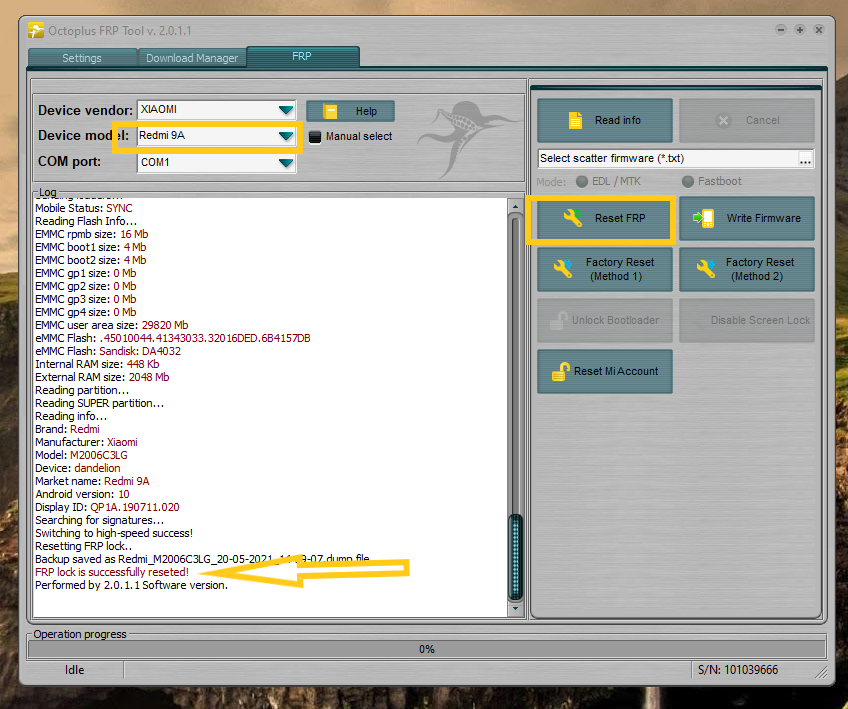Select the Fastboot mode radio button

tap(688, 181)
